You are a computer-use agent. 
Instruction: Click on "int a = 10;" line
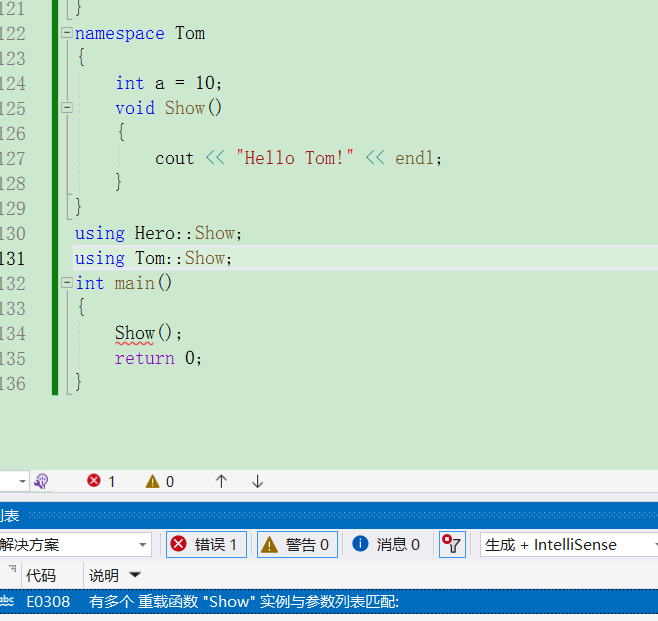pyautogui.click(x=169, y=83)
